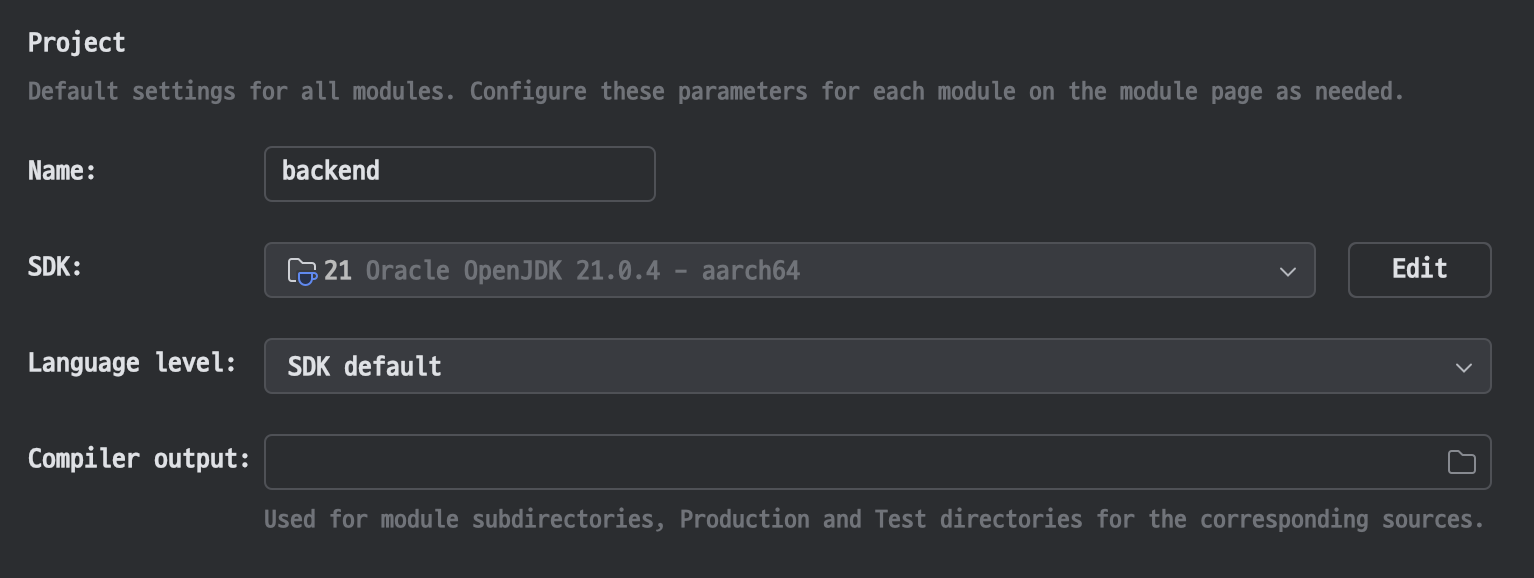Screen dimensions: 1534x578
Task: Click inside the Compiler output text field
Action: pyautogui.click(x=850, y=462)
